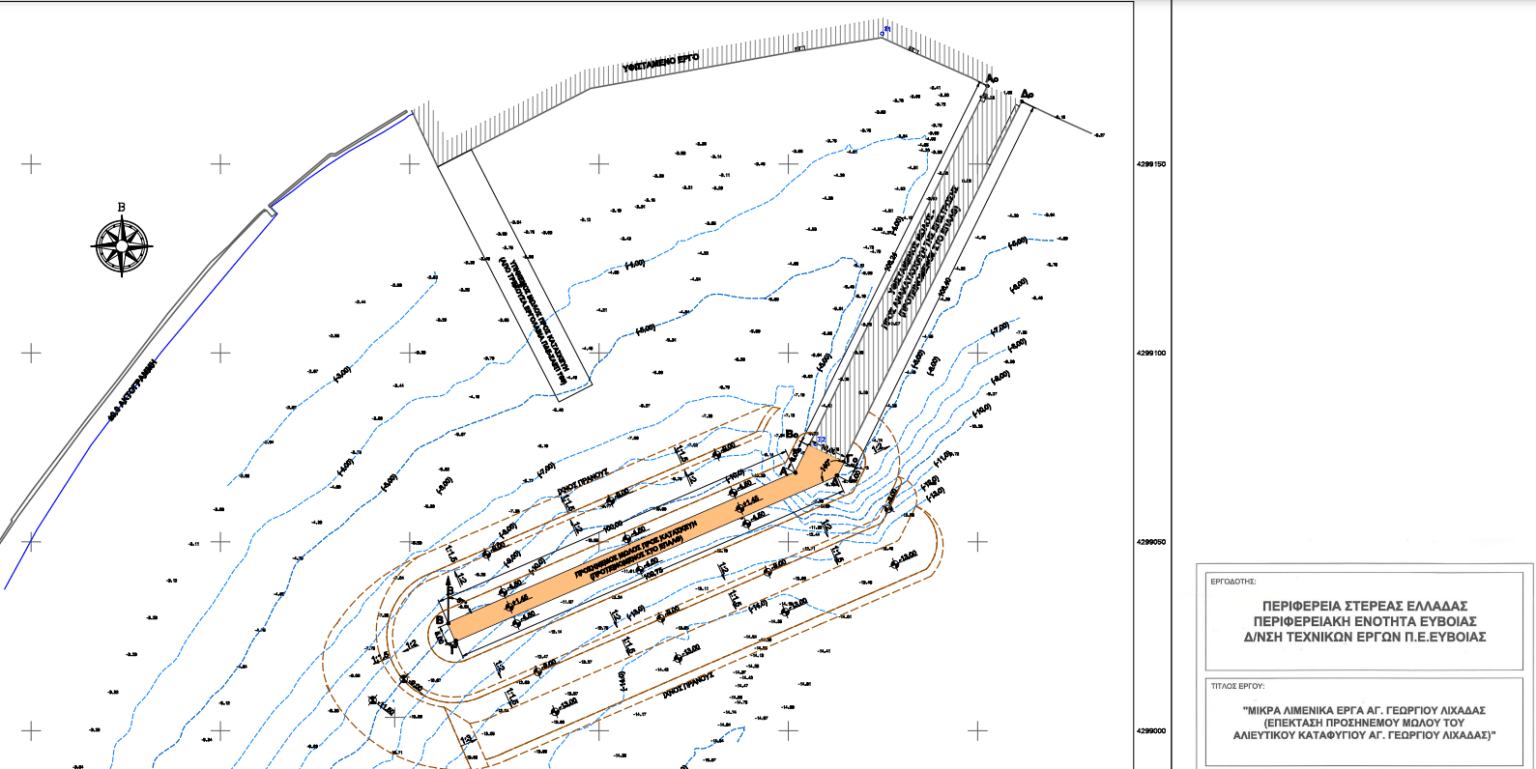Viewport: 1536px width, 769px height.
Task: Select the ΠΕΡΙΦΕΡΕΙΑ ΣΤΕΡΕΑΣ ΕΛΛΑΔΑΣ line
Action: [1363, 606]
